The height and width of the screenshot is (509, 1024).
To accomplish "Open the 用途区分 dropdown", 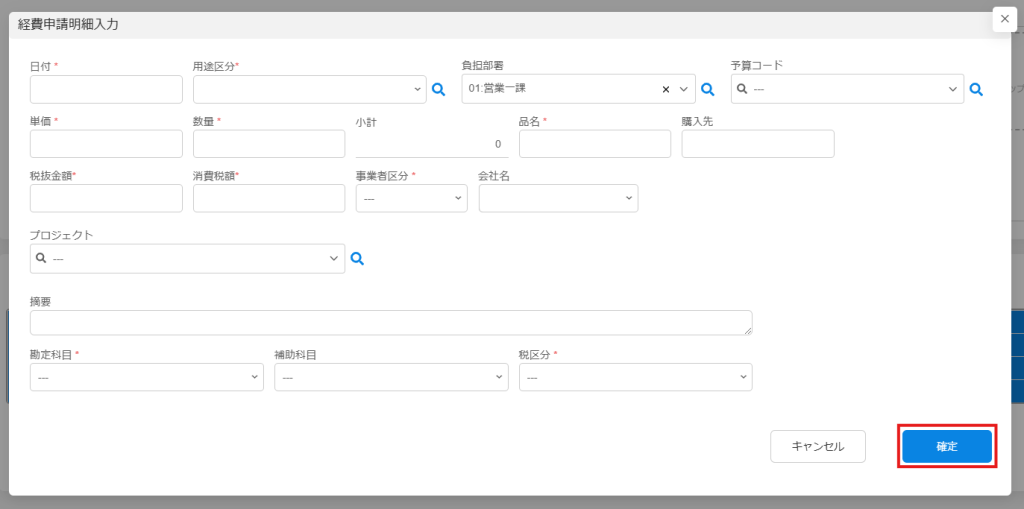I will pos(310,90).
